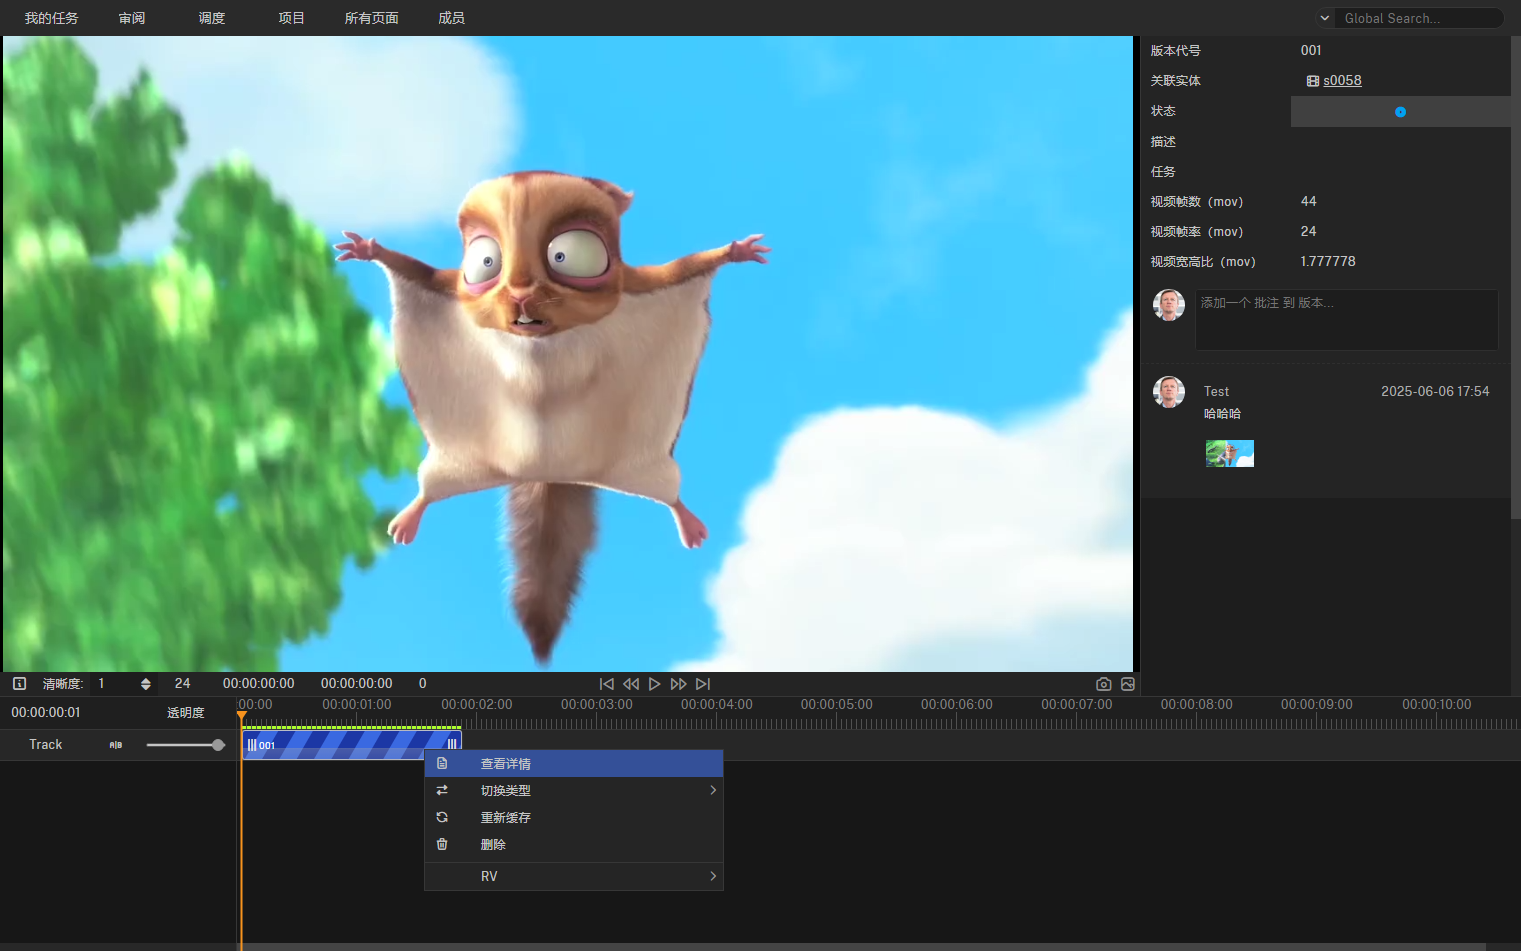The image size is (1521, 951).
Task: Click the 清晰度 value field
Action: point(112,684)
